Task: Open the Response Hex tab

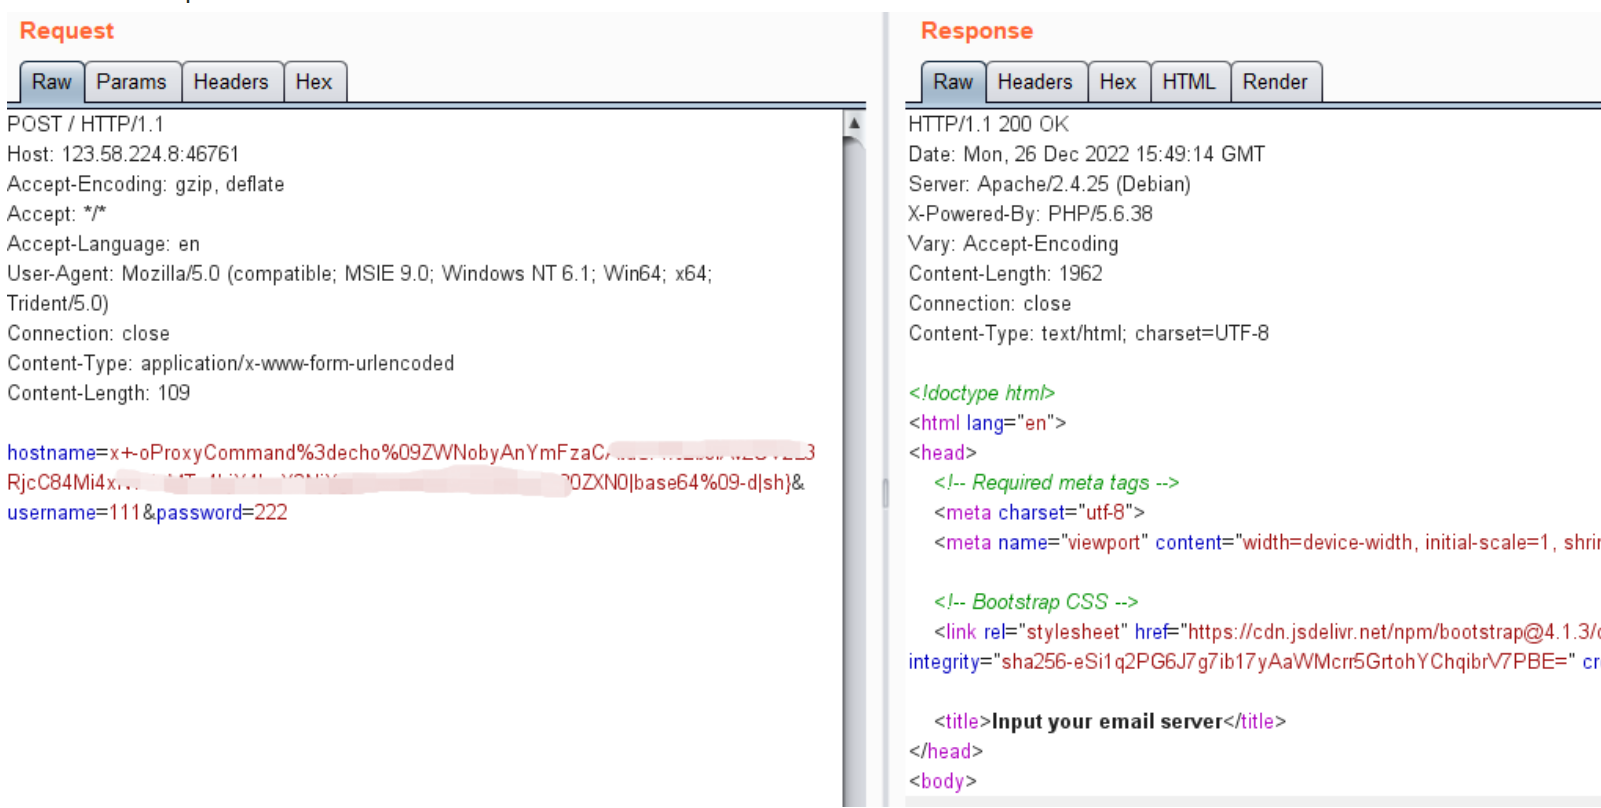Action: click(1118, 82)
